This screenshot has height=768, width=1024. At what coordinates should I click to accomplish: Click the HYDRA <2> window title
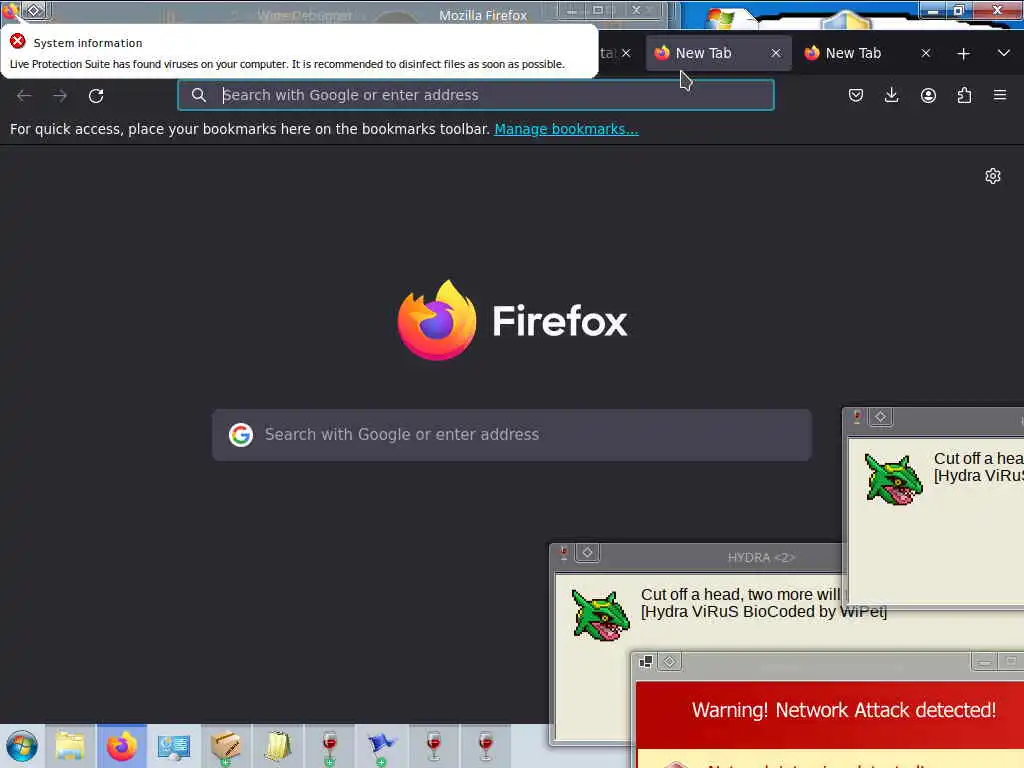point(761,558)
